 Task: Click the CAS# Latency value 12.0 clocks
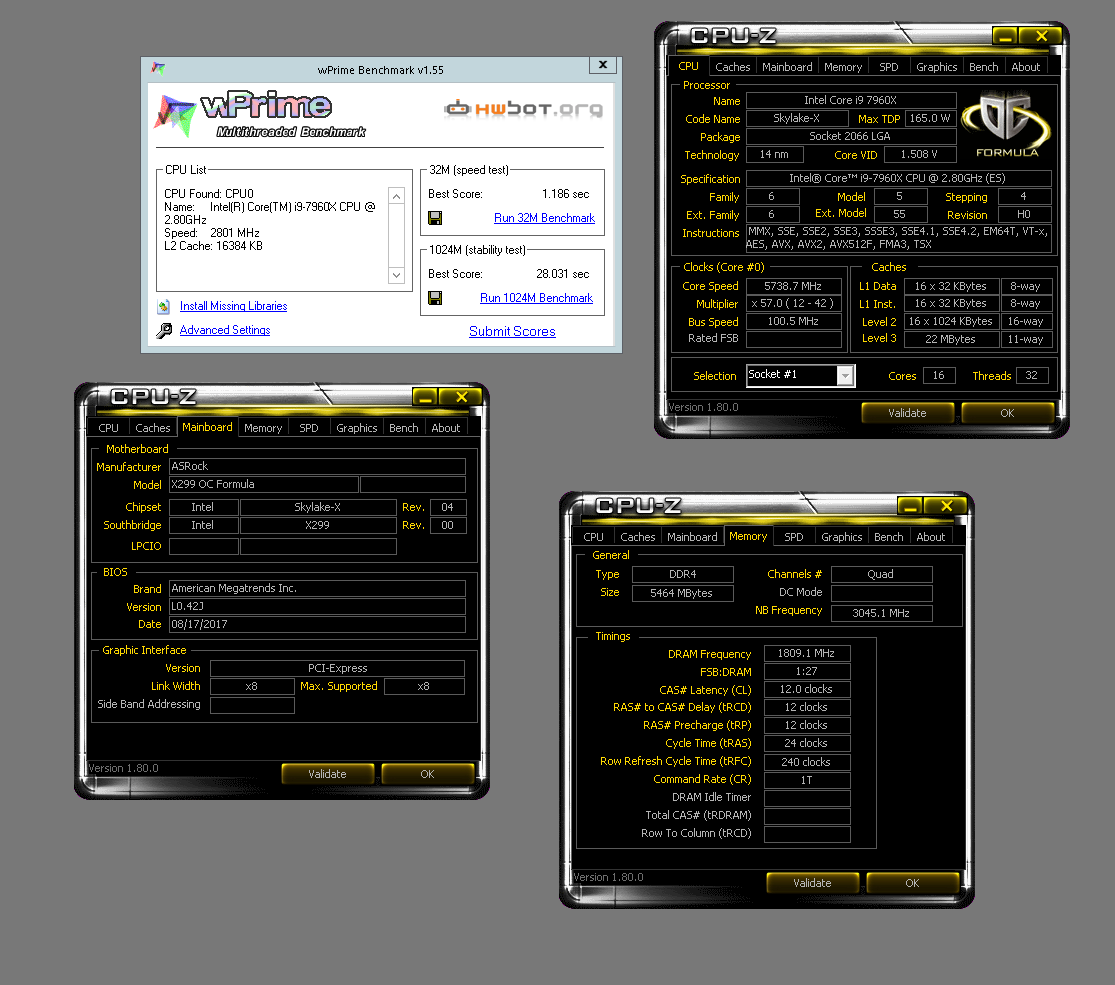[x=806, y=689]
